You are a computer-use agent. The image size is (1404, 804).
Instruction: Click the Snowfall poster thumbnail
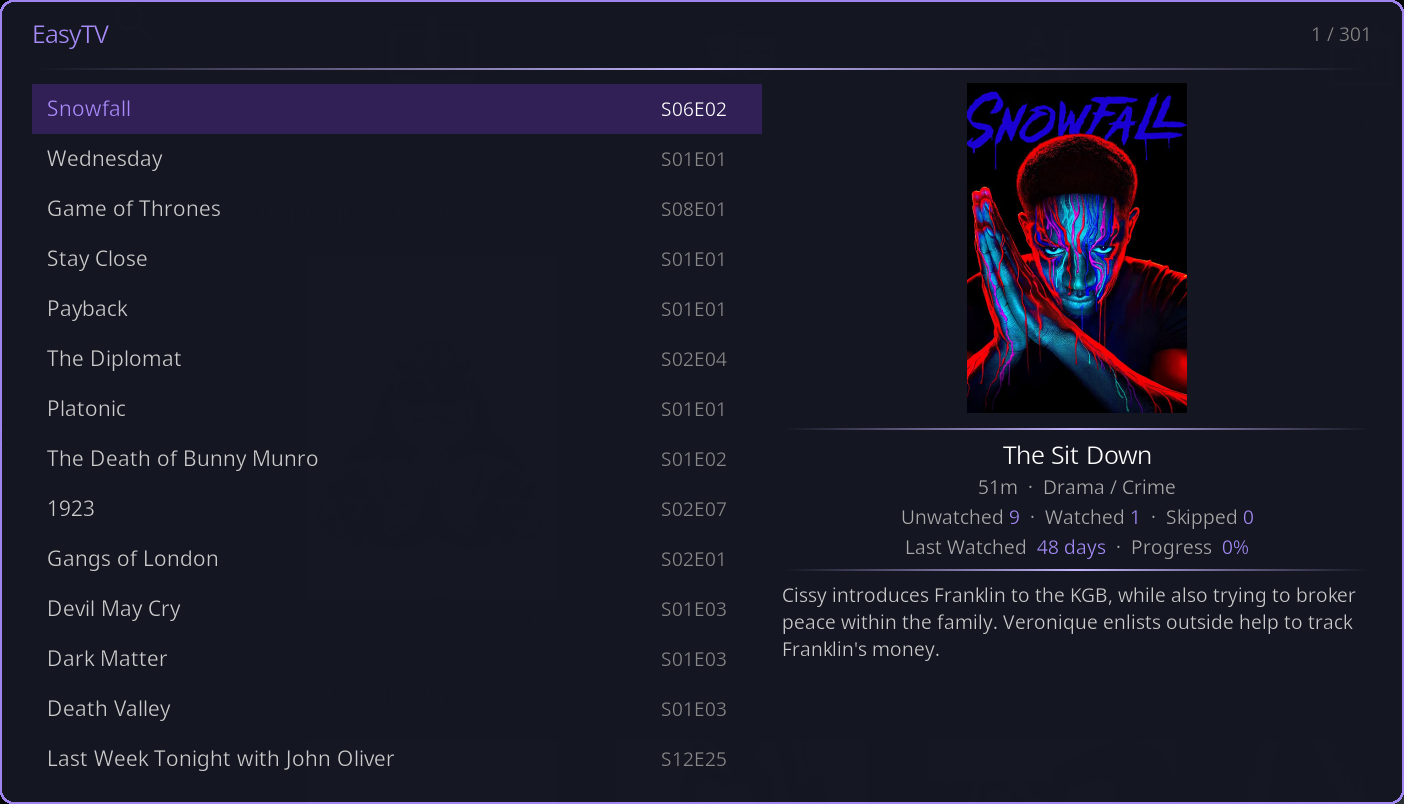click(x=1077, y=248)
